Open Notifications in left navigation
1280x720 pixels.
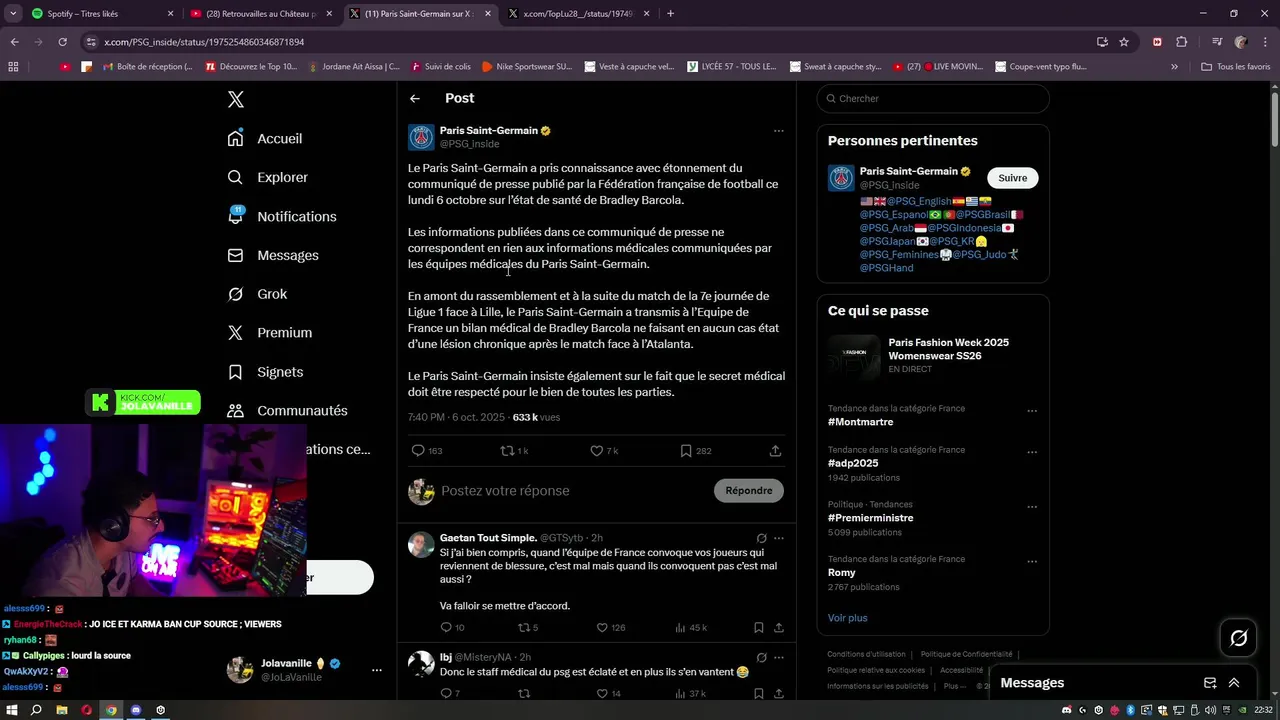tap(282, 216)
